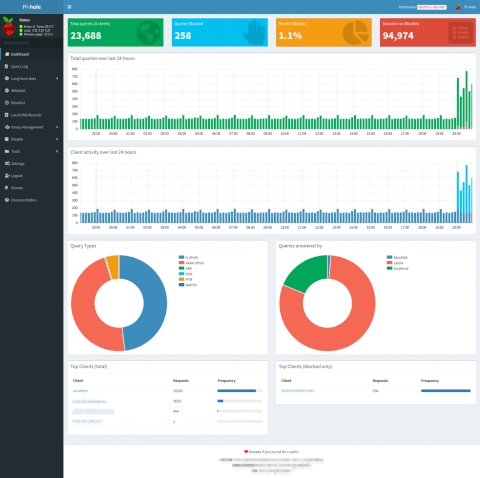Toggle blocklist legend entry in Queries answered by
The width and height of the screenshot is (480, 478).
(x=397, y=257)
